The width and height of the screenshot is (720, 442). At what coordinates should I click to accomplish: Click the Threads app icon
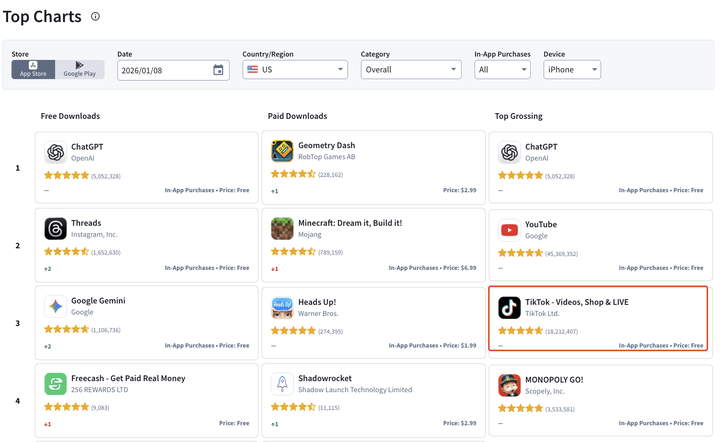[56, 229]
